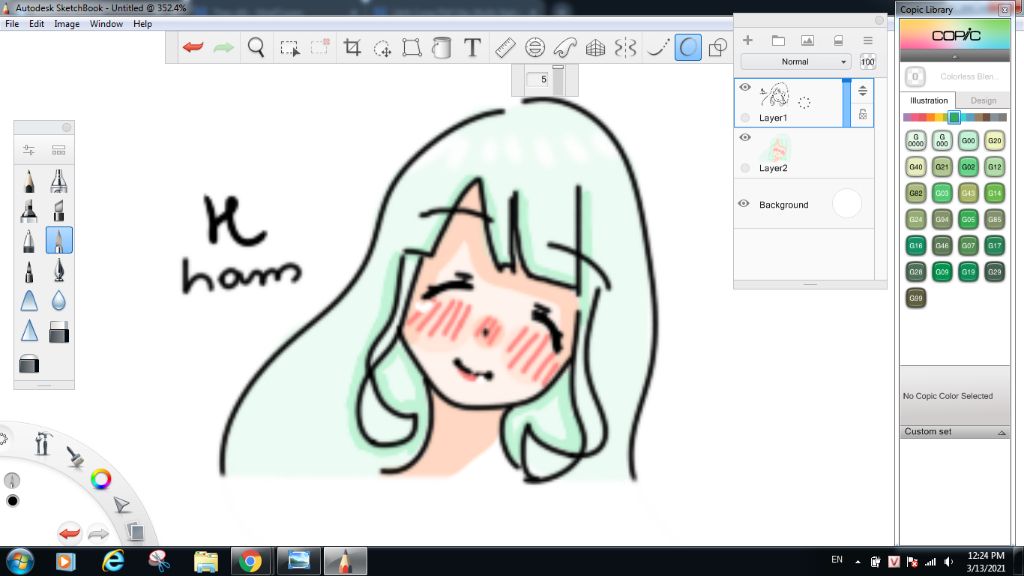Select the Hard Eraser in brush palette
Screen dimensions: 1024x576
[58, 331]
